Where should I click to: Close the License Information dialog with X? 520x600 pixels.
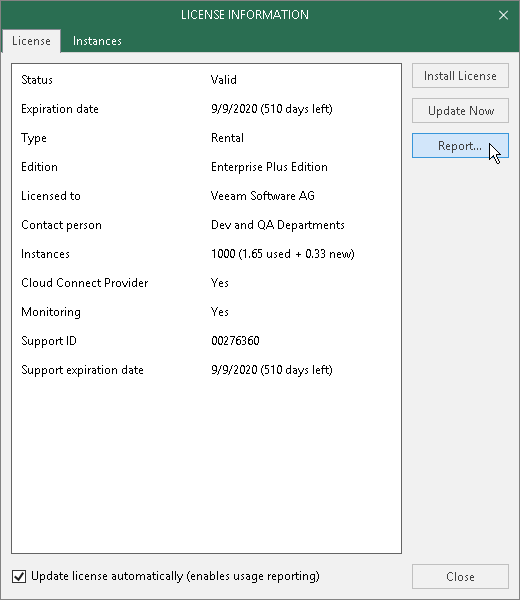click(503, 15)
